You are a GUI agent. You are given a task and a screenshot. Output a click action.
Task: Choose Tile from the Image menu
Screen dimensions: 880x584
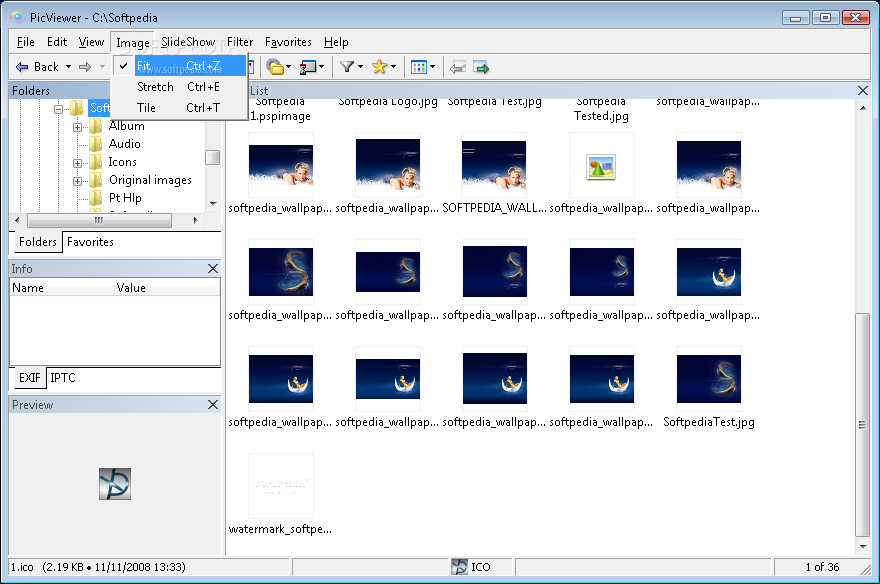click(179, 108)
